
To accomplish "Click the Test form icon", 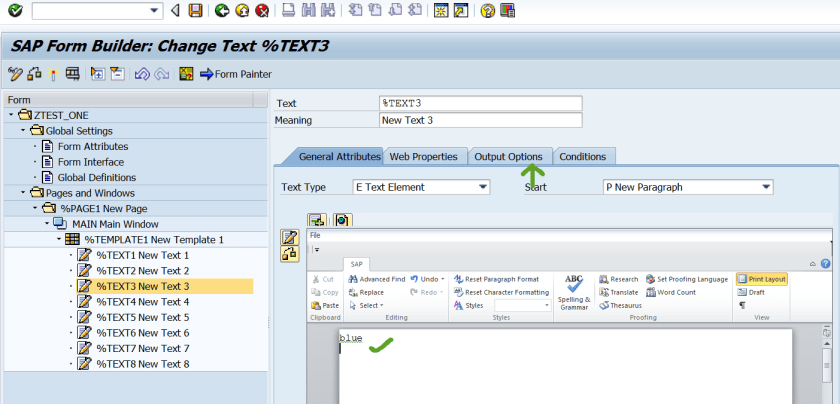I will point(72,74).
